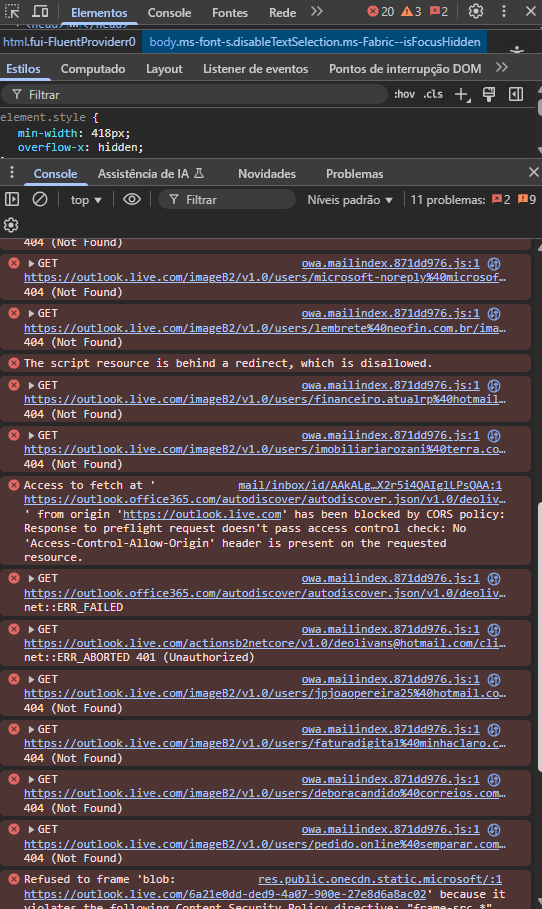Screen dimensions: 542x909
Task: Open the DevTools three-dot customize menu
Action: click(x=504, y=11)
